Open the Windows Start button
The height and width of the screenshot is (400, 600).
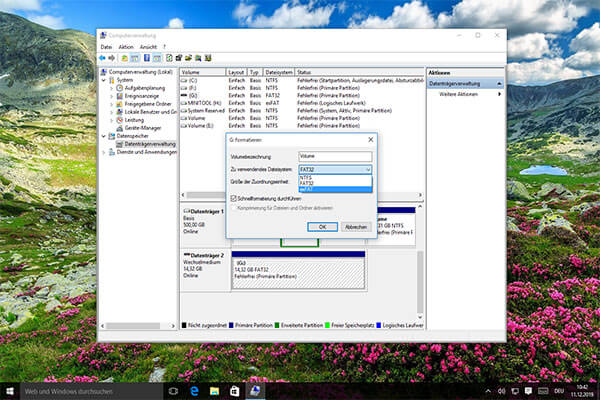(x=10, y=391)
